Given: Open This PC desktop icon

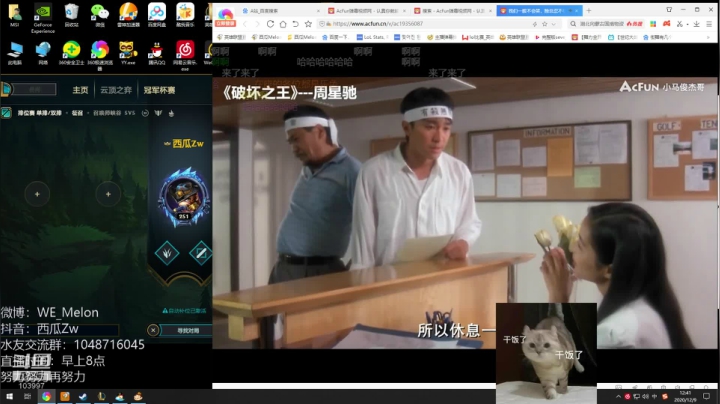Looking at the screenshot, I should [15, 53].
